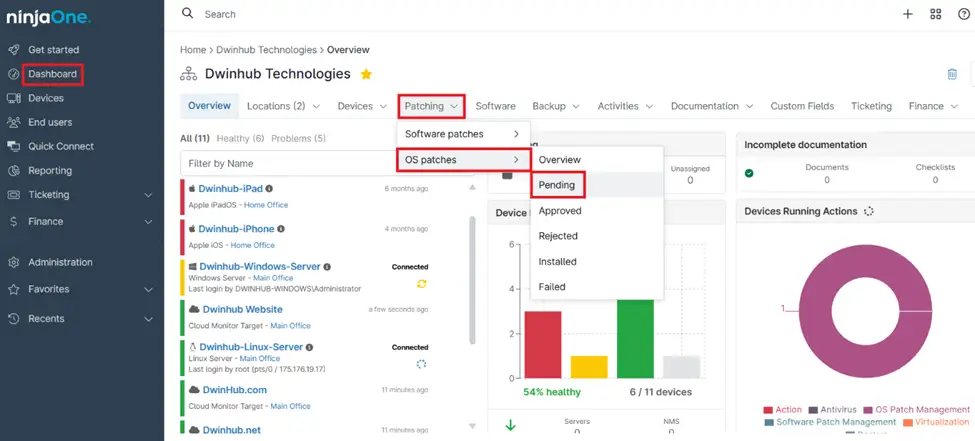Choose Installed in OS patches submenu
The image size is (975, 441).
coord(597,262)
